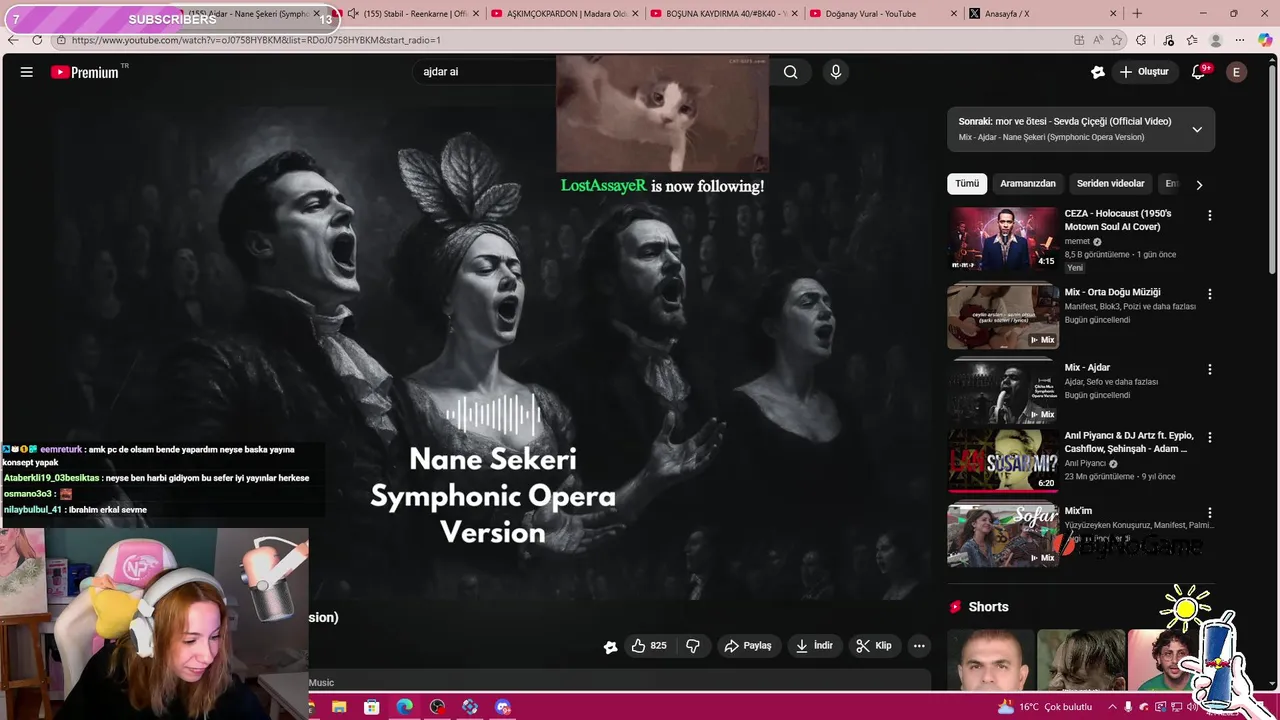This screenshot has height=720, width=1280.
Task: Switch to BOŞUNA KAYDIRMA browser tab
Action: [725, 14]
